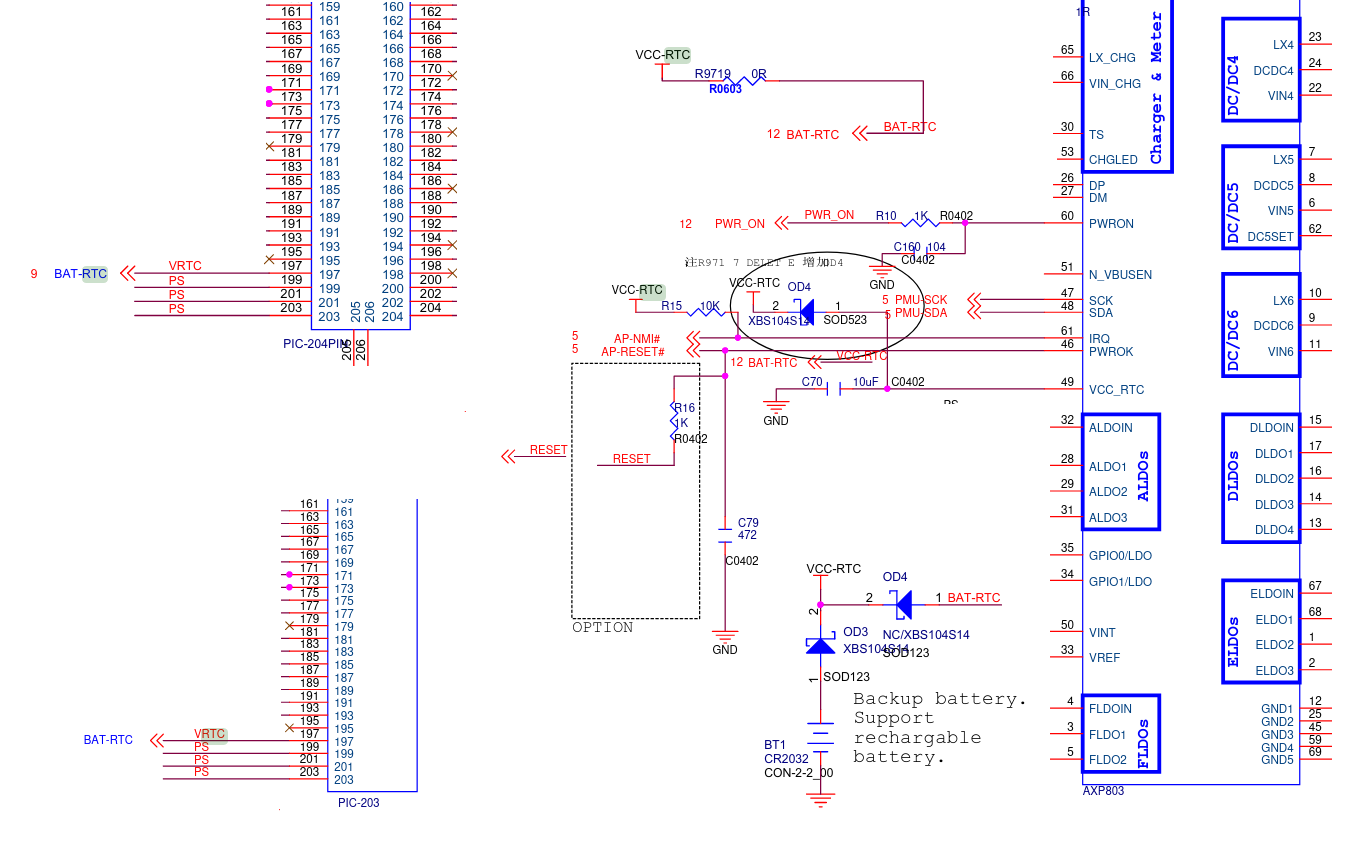The height and width of the screenshot is (843, 1372).
Task: Click the C70 10uF capacitor symbol
Action: point(833,389)
